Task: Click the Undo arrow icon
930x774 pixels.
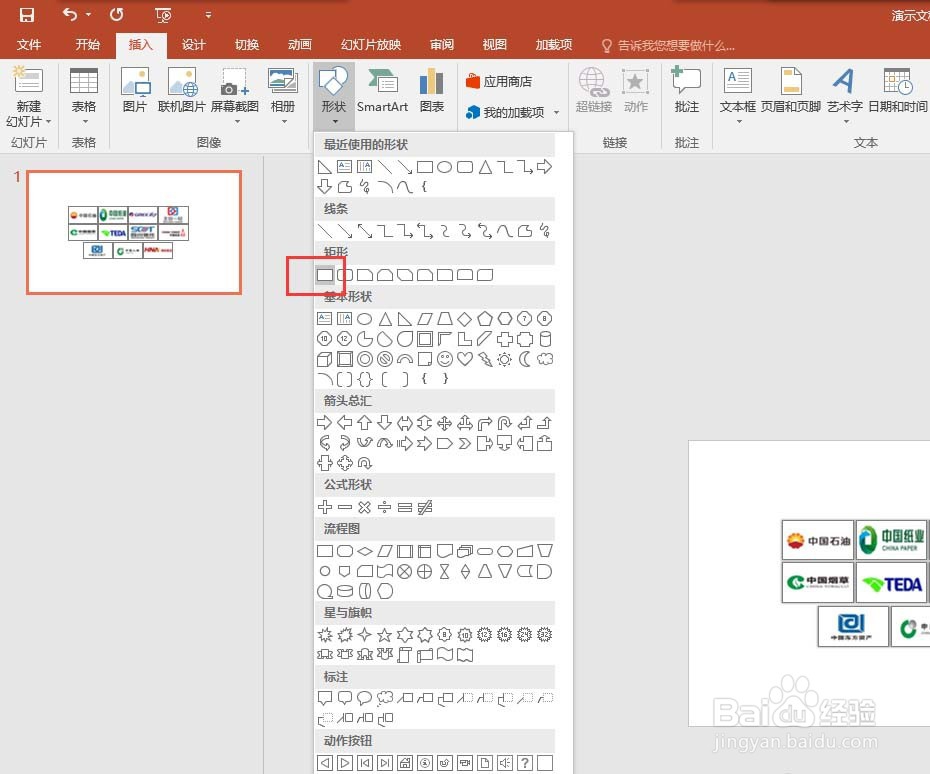Action: 70,14
